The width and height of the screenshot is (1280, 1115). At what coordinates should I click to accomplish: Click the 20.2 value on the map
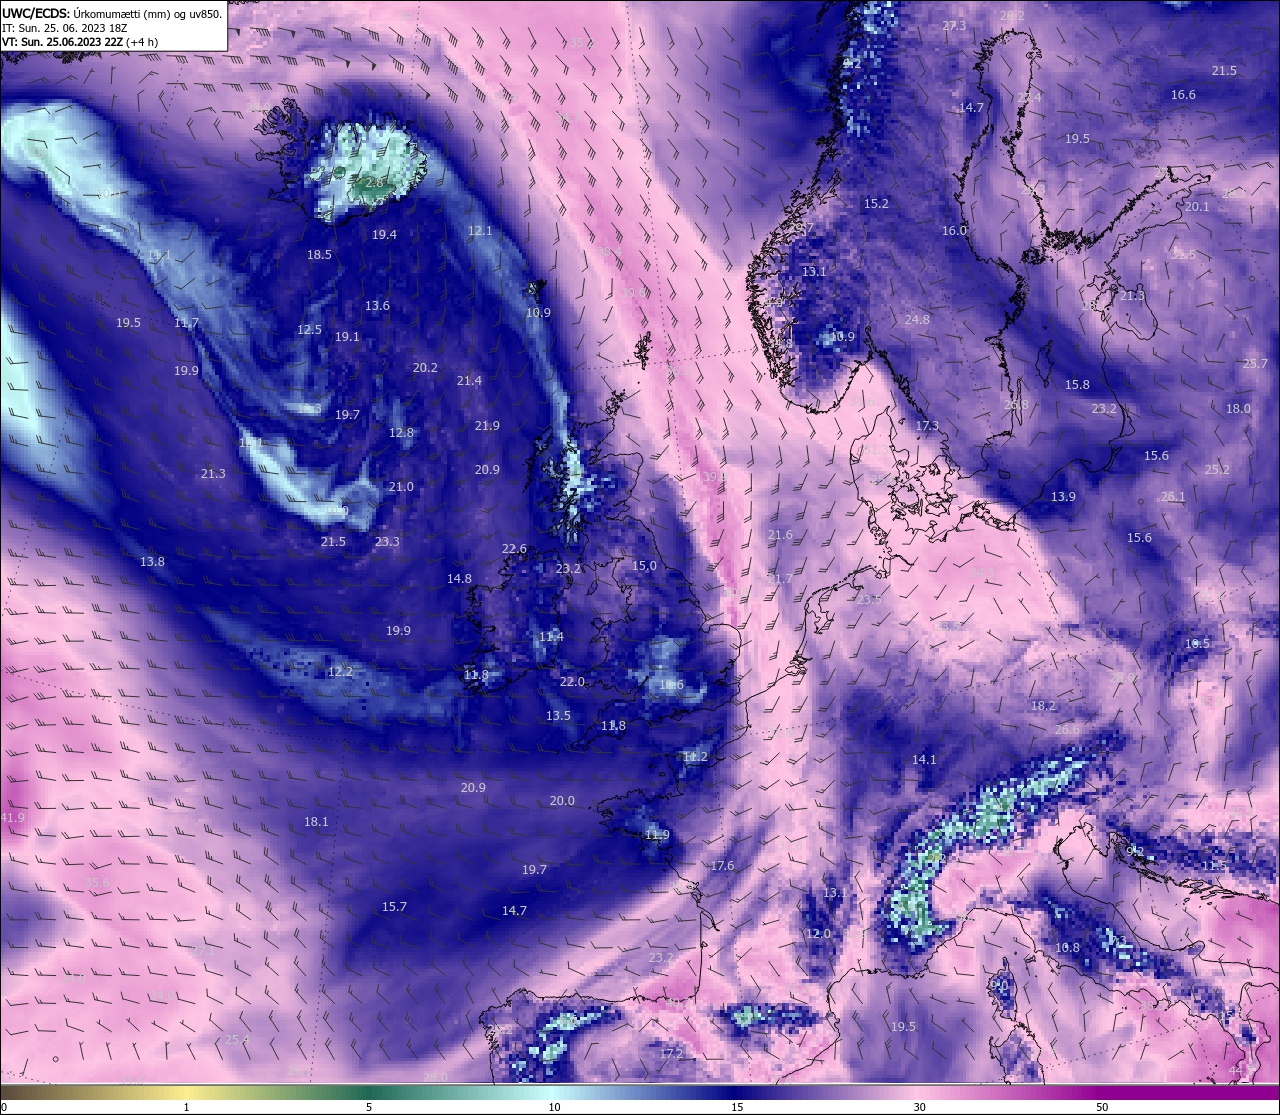425,367
